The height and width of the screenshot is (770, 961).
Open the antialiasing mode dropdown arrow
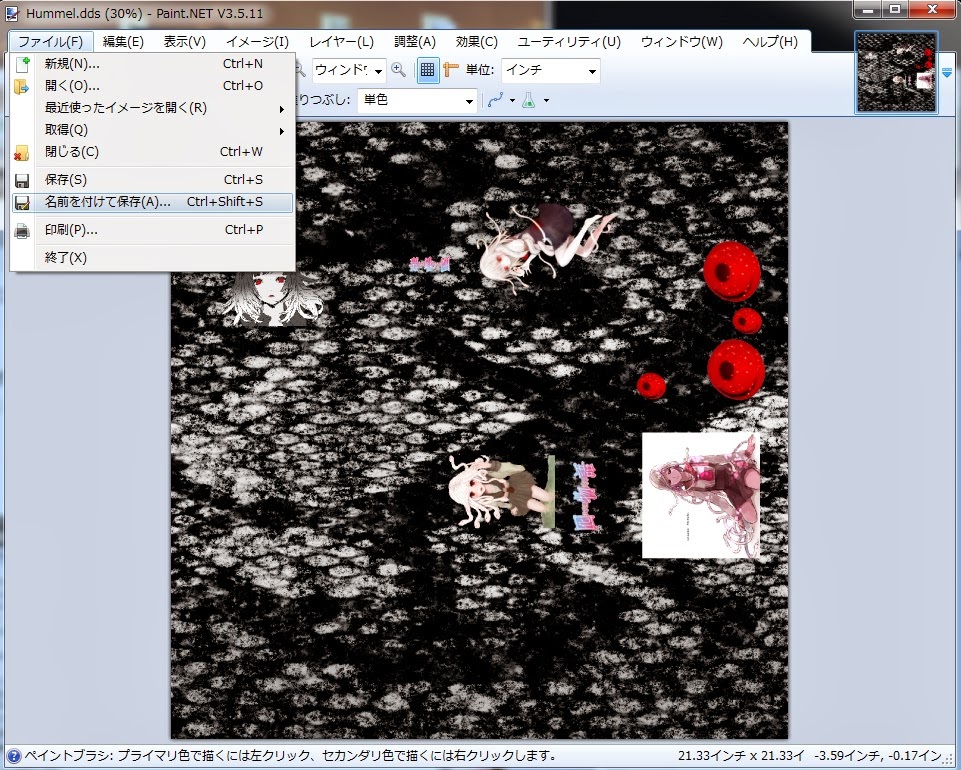tap(512, 101)
